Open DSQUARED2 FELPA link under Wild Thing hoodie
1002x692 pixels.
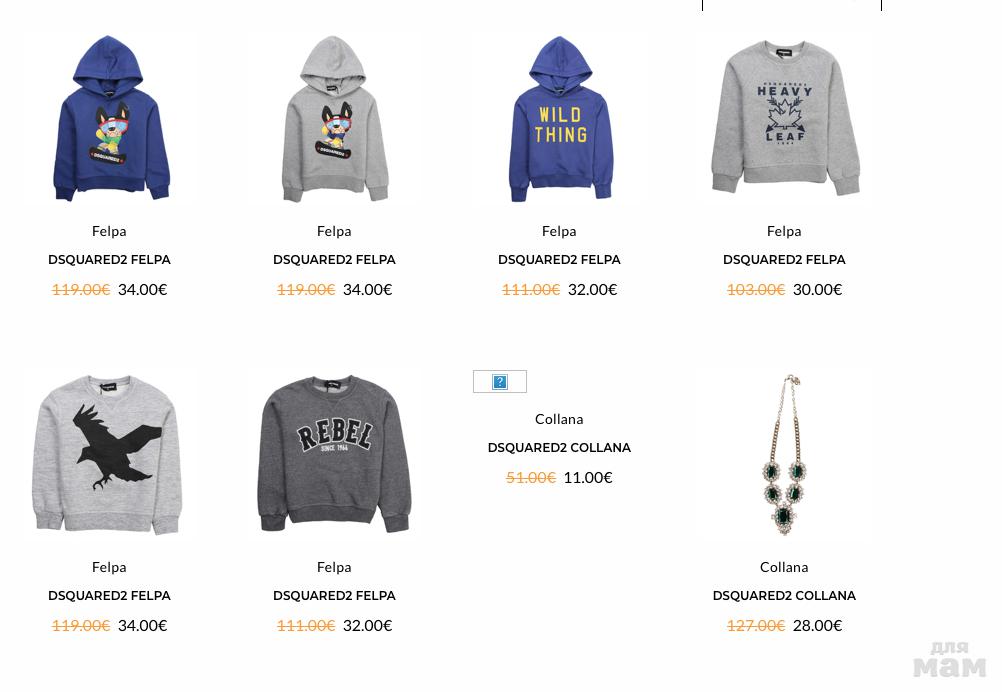[x=559, y=259]
